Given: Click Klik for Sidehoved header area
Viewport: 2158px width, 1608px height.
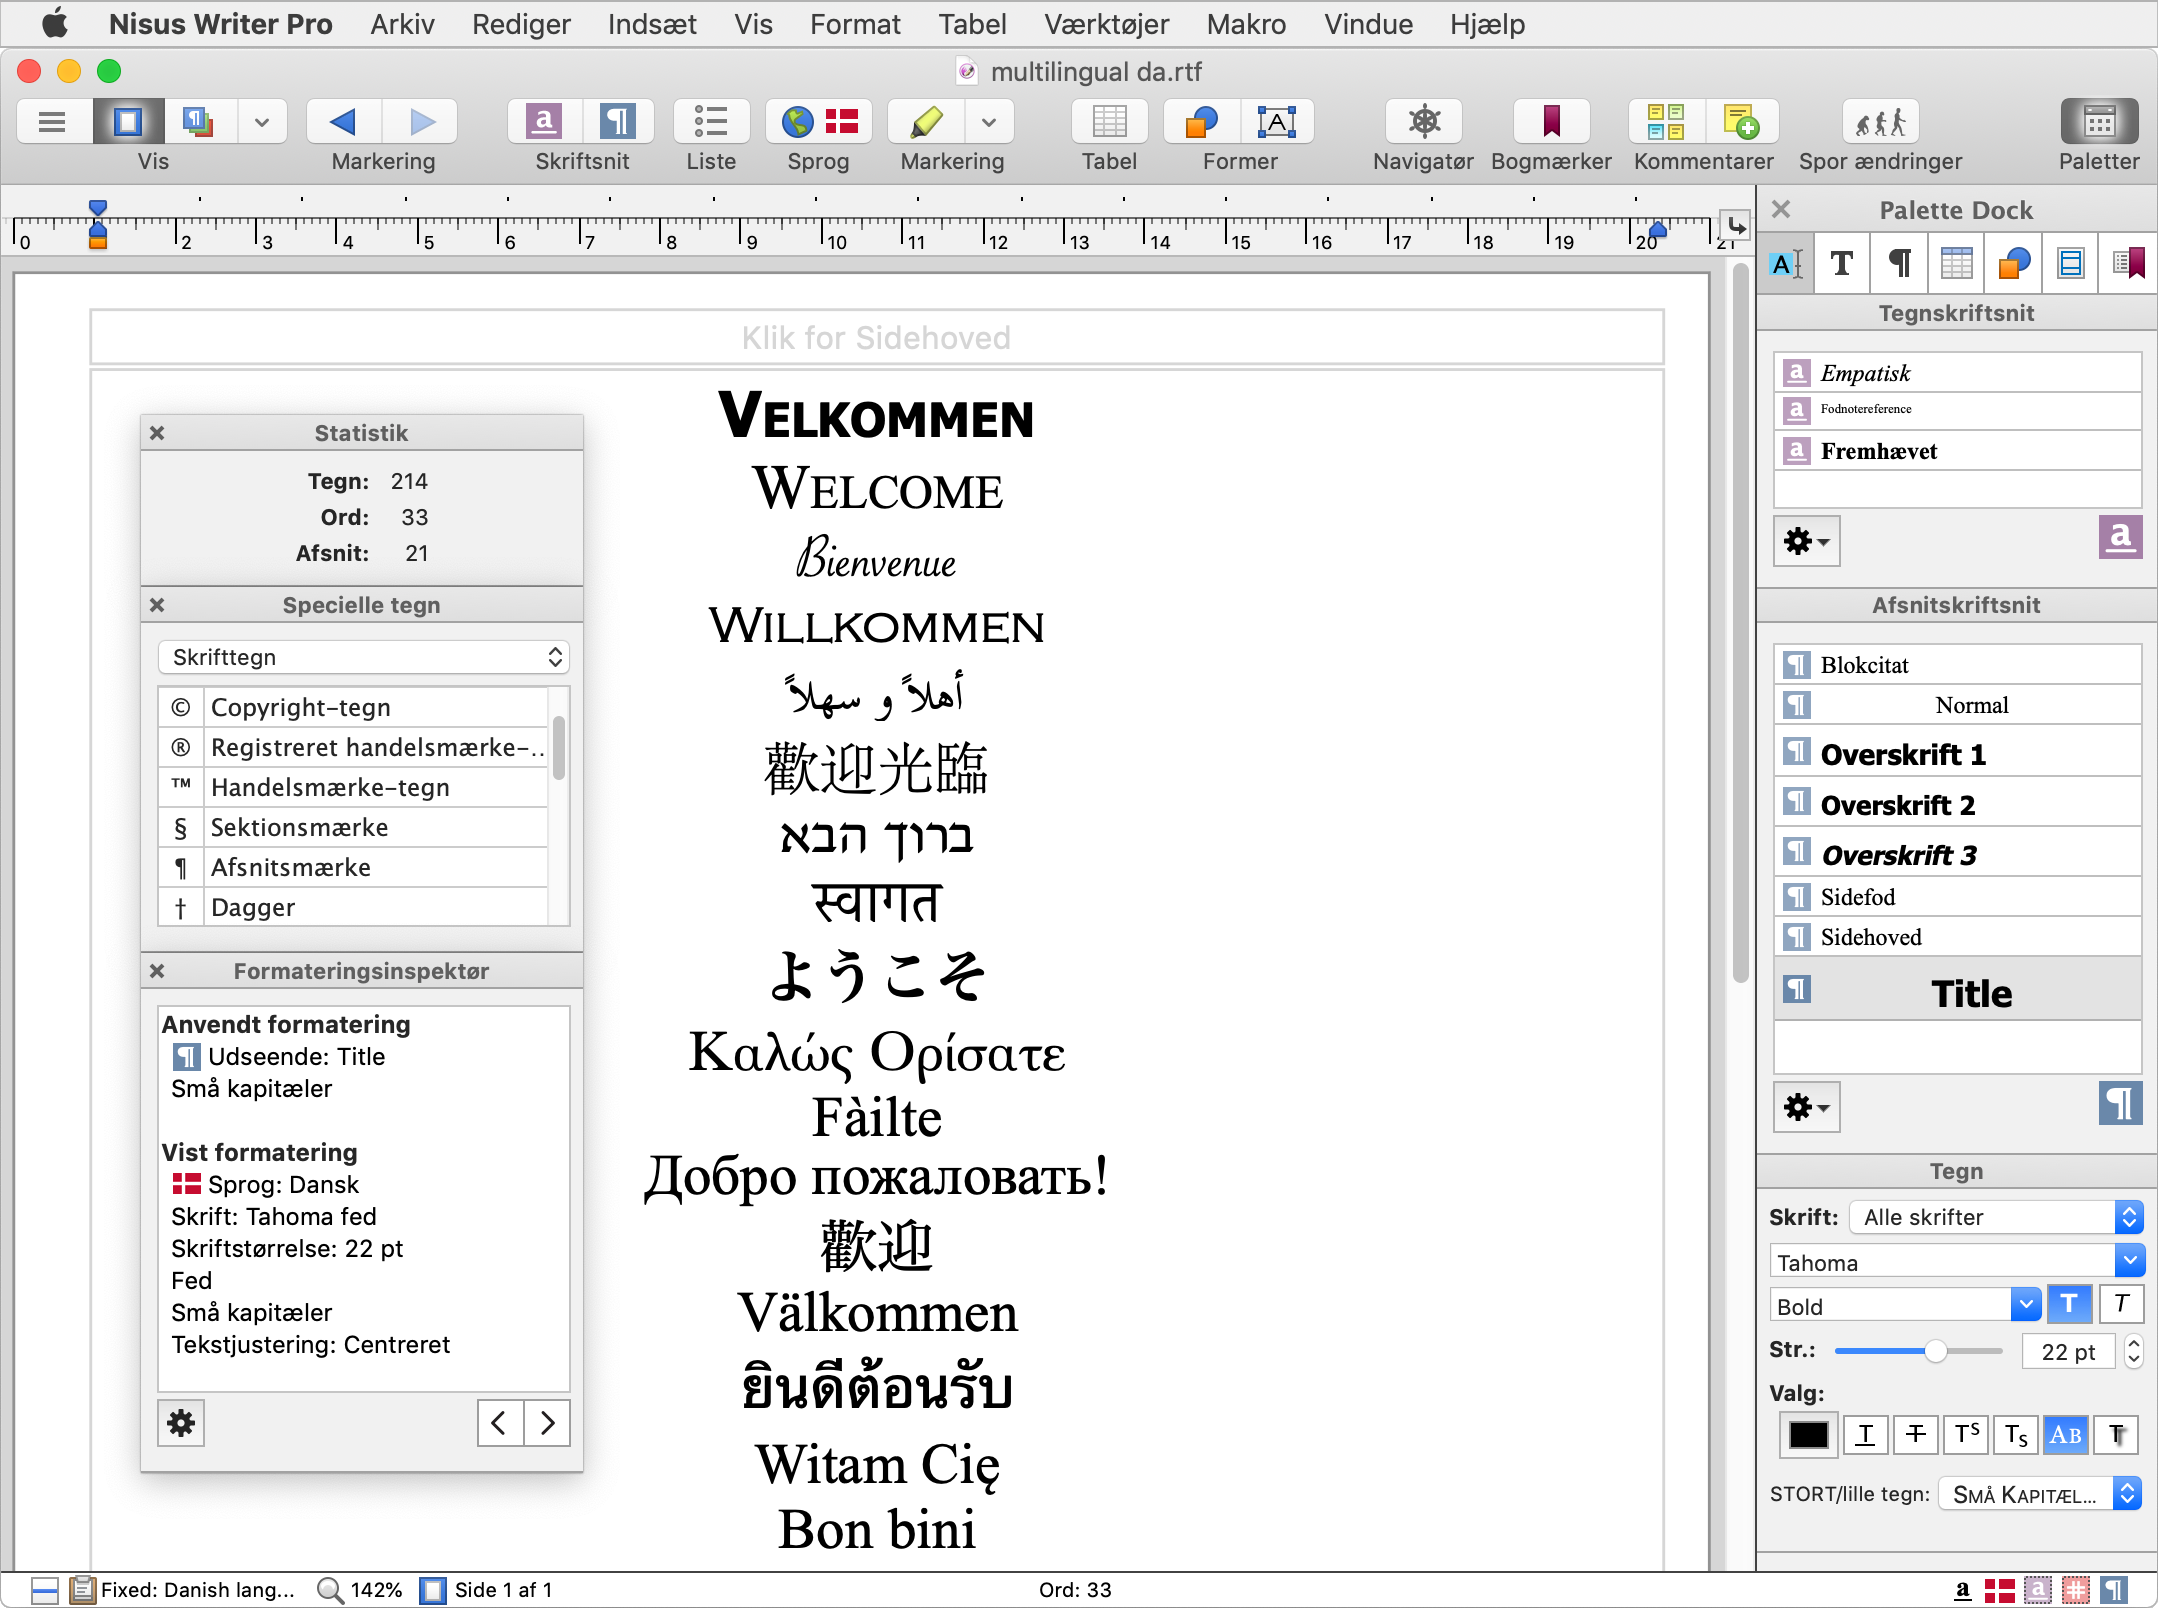Looking at the screenshot, I should [x=877, y=338].
